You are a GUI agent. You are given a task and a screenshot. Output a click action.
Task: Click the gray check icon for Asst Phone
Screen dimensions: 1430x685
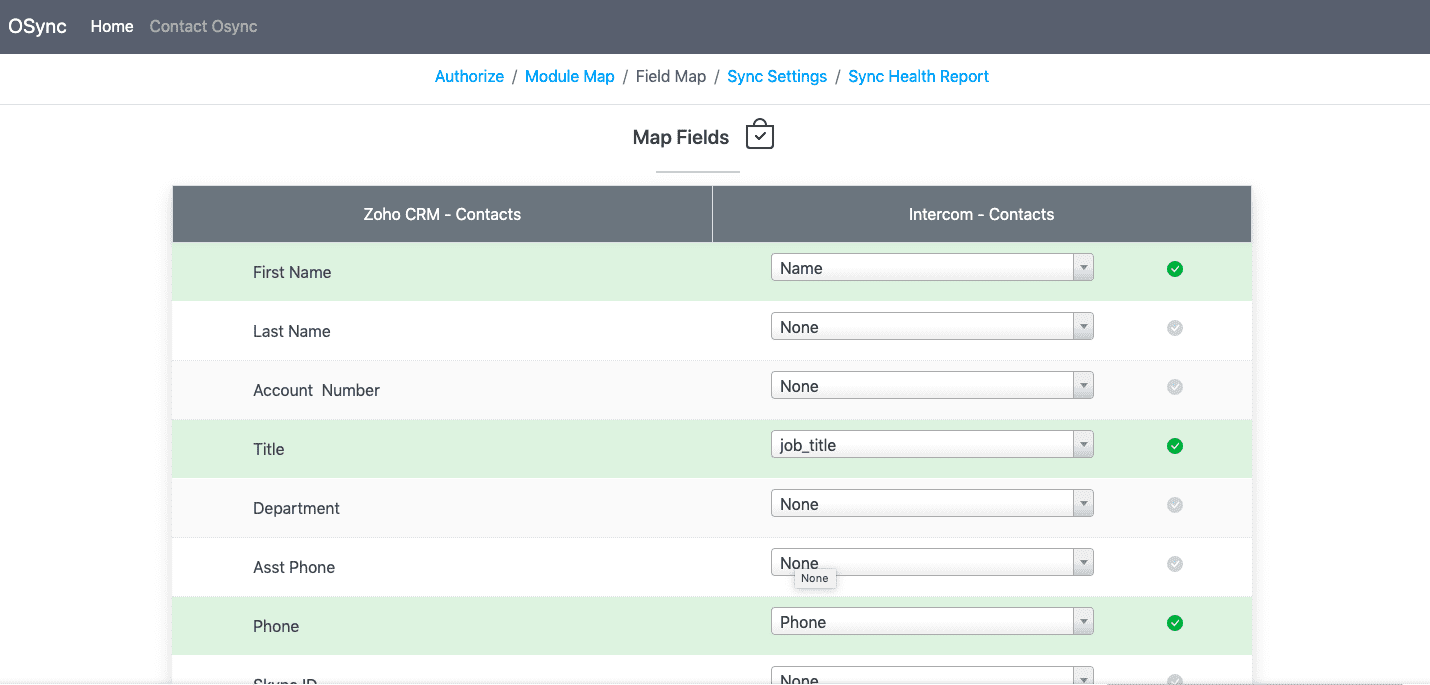point(1175,564)
